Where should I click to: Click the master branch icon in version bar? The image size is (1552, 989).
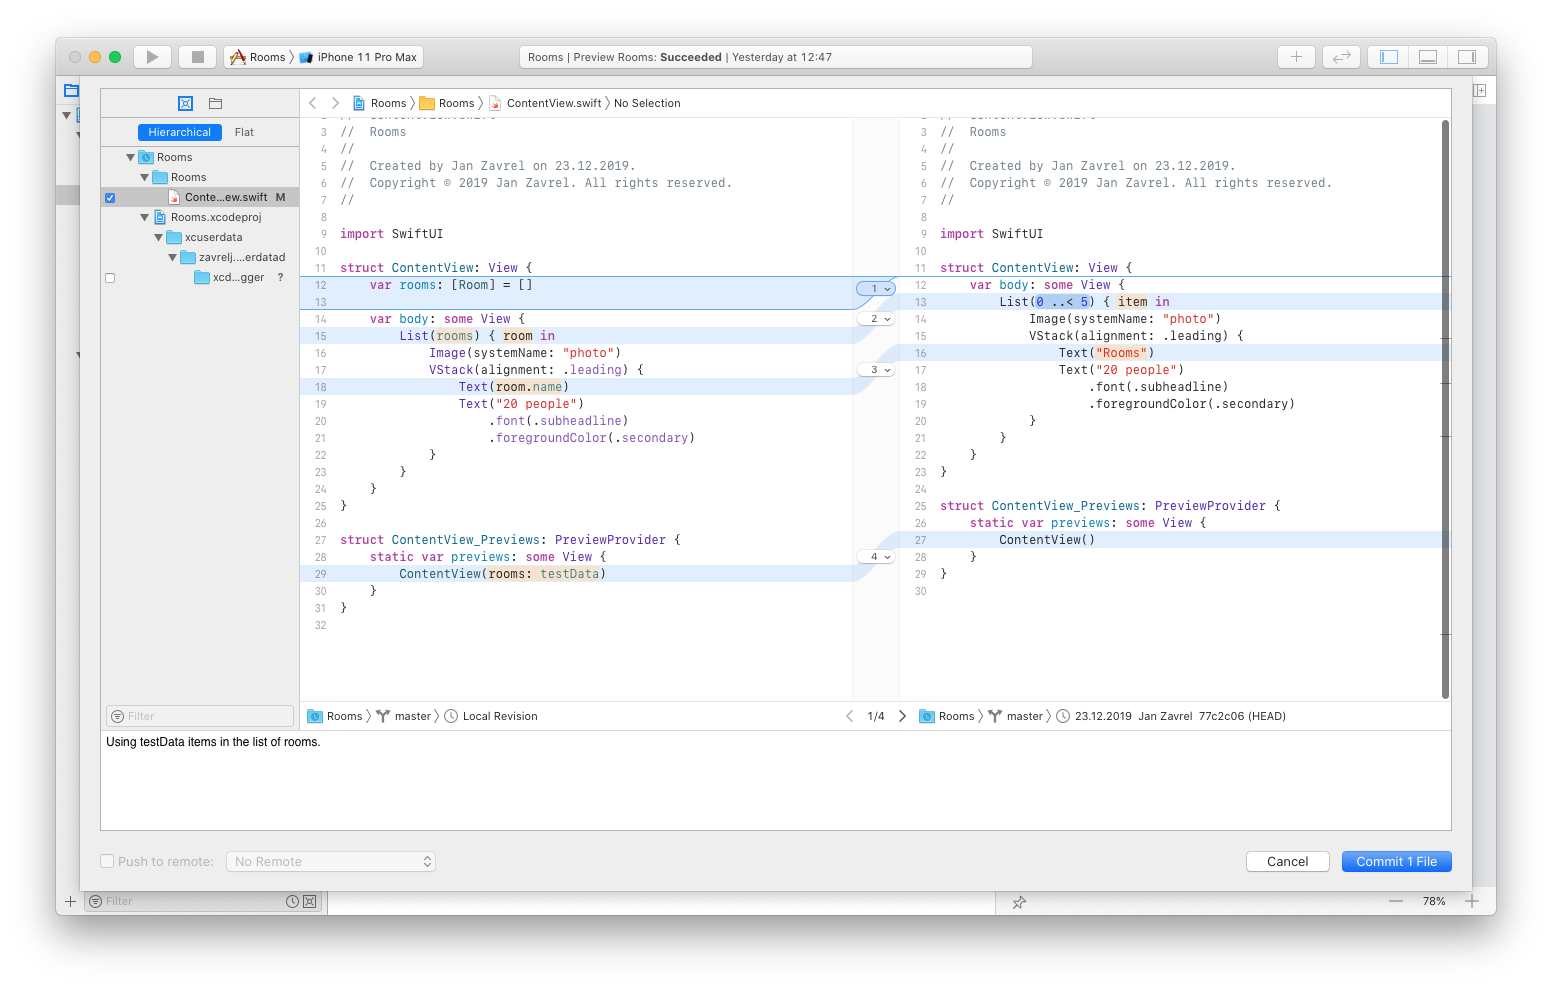pos(383,716)
